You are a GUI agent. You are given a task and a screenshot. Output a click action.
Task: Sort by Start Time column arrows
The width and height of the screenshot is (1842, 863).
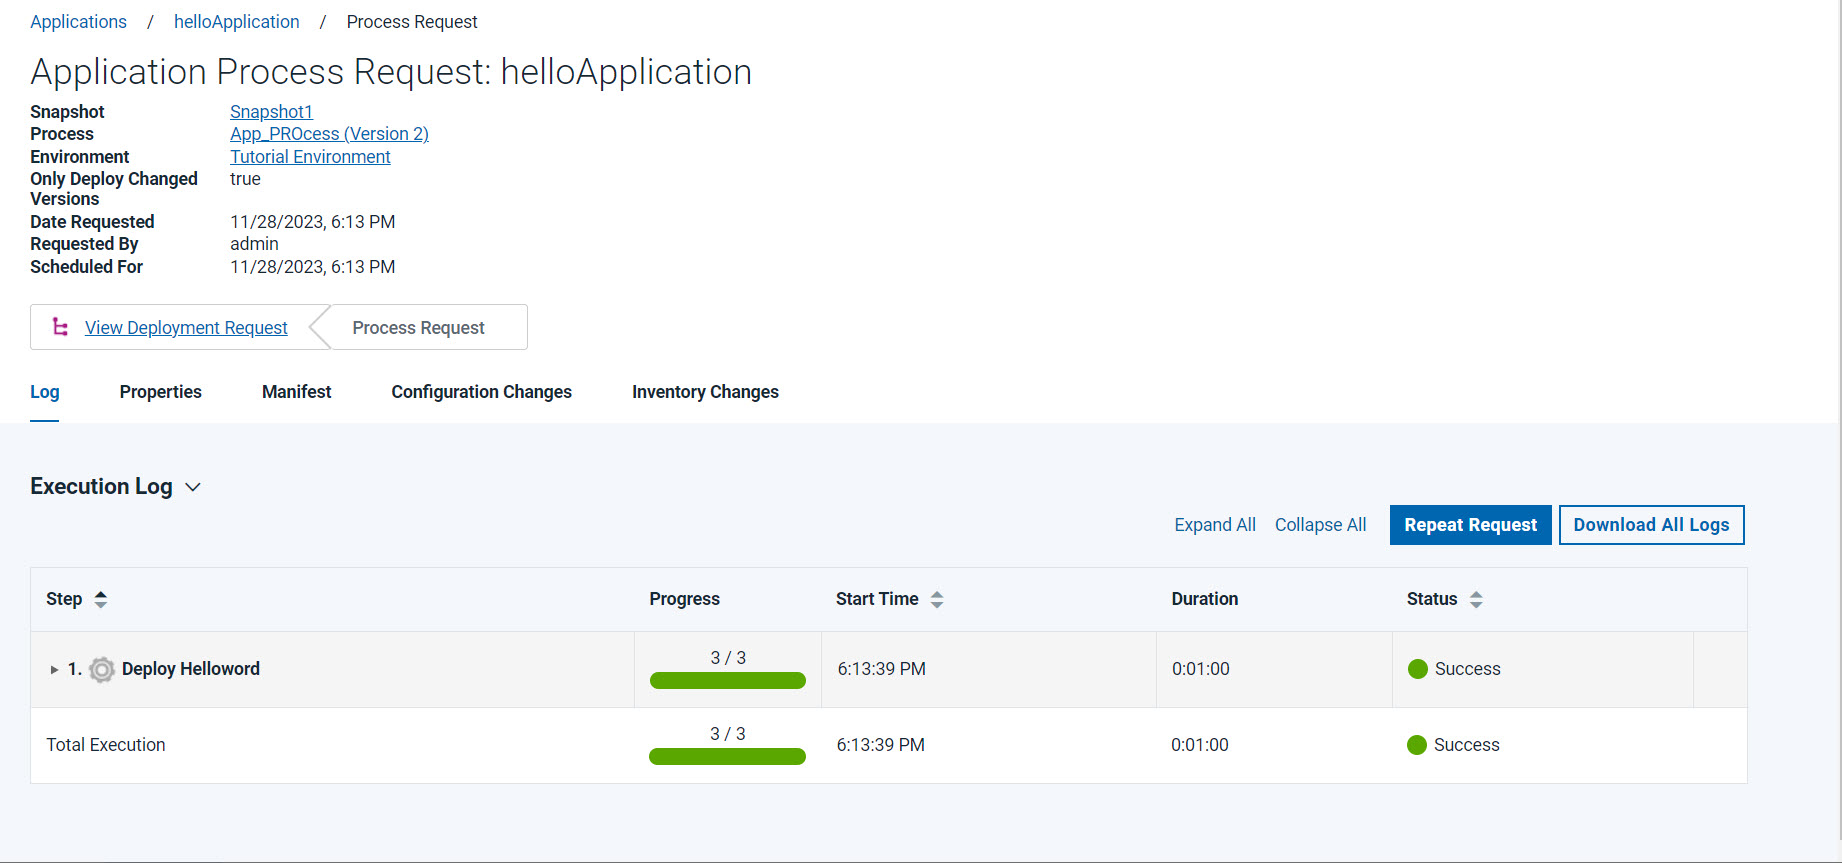click(x=937, y=599)
